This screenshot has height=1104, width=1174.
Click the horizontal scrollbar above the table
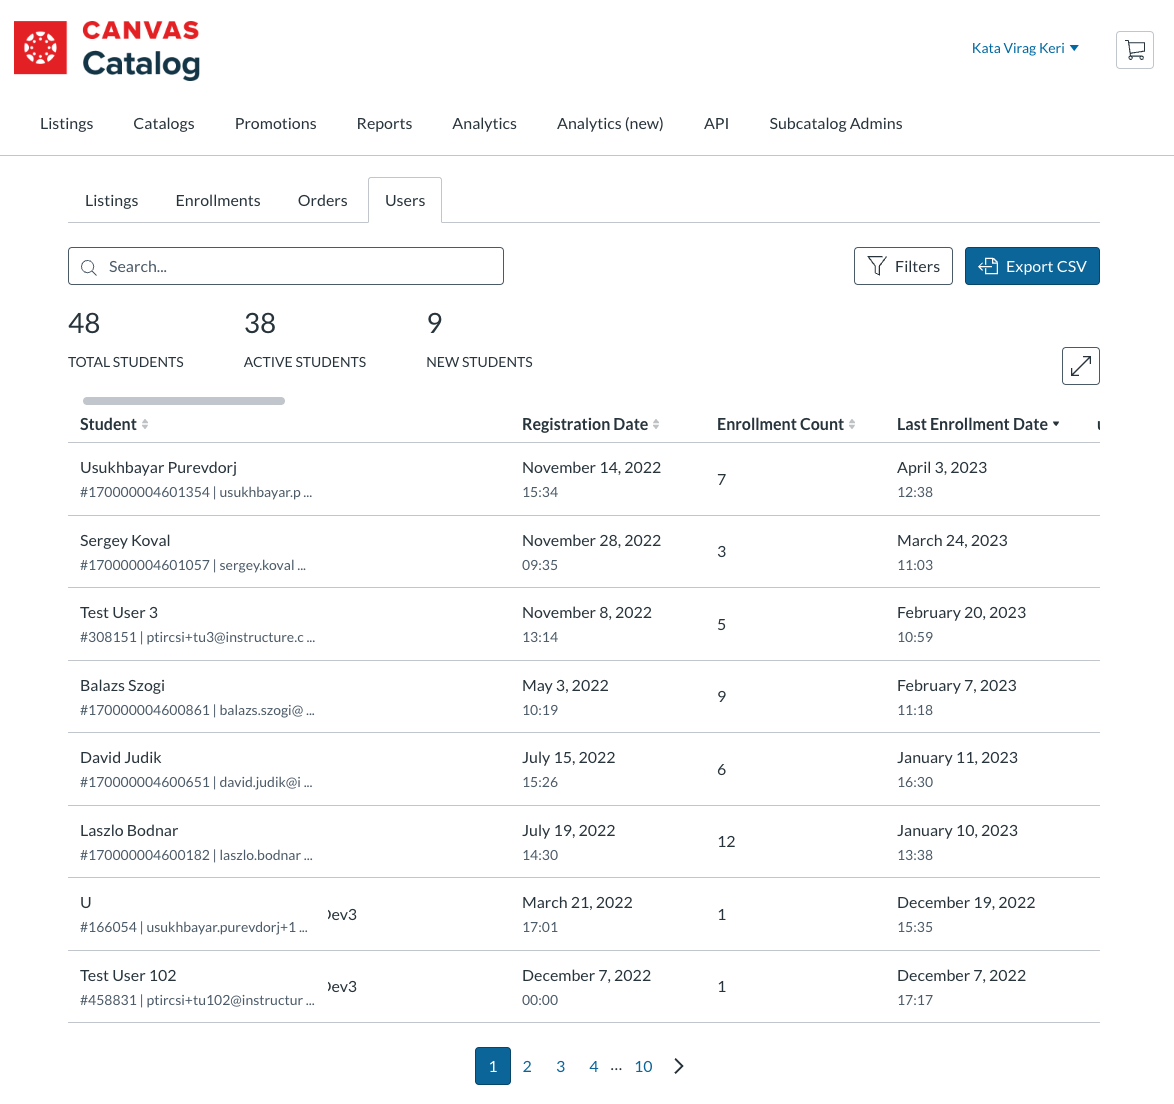(183, 401)
